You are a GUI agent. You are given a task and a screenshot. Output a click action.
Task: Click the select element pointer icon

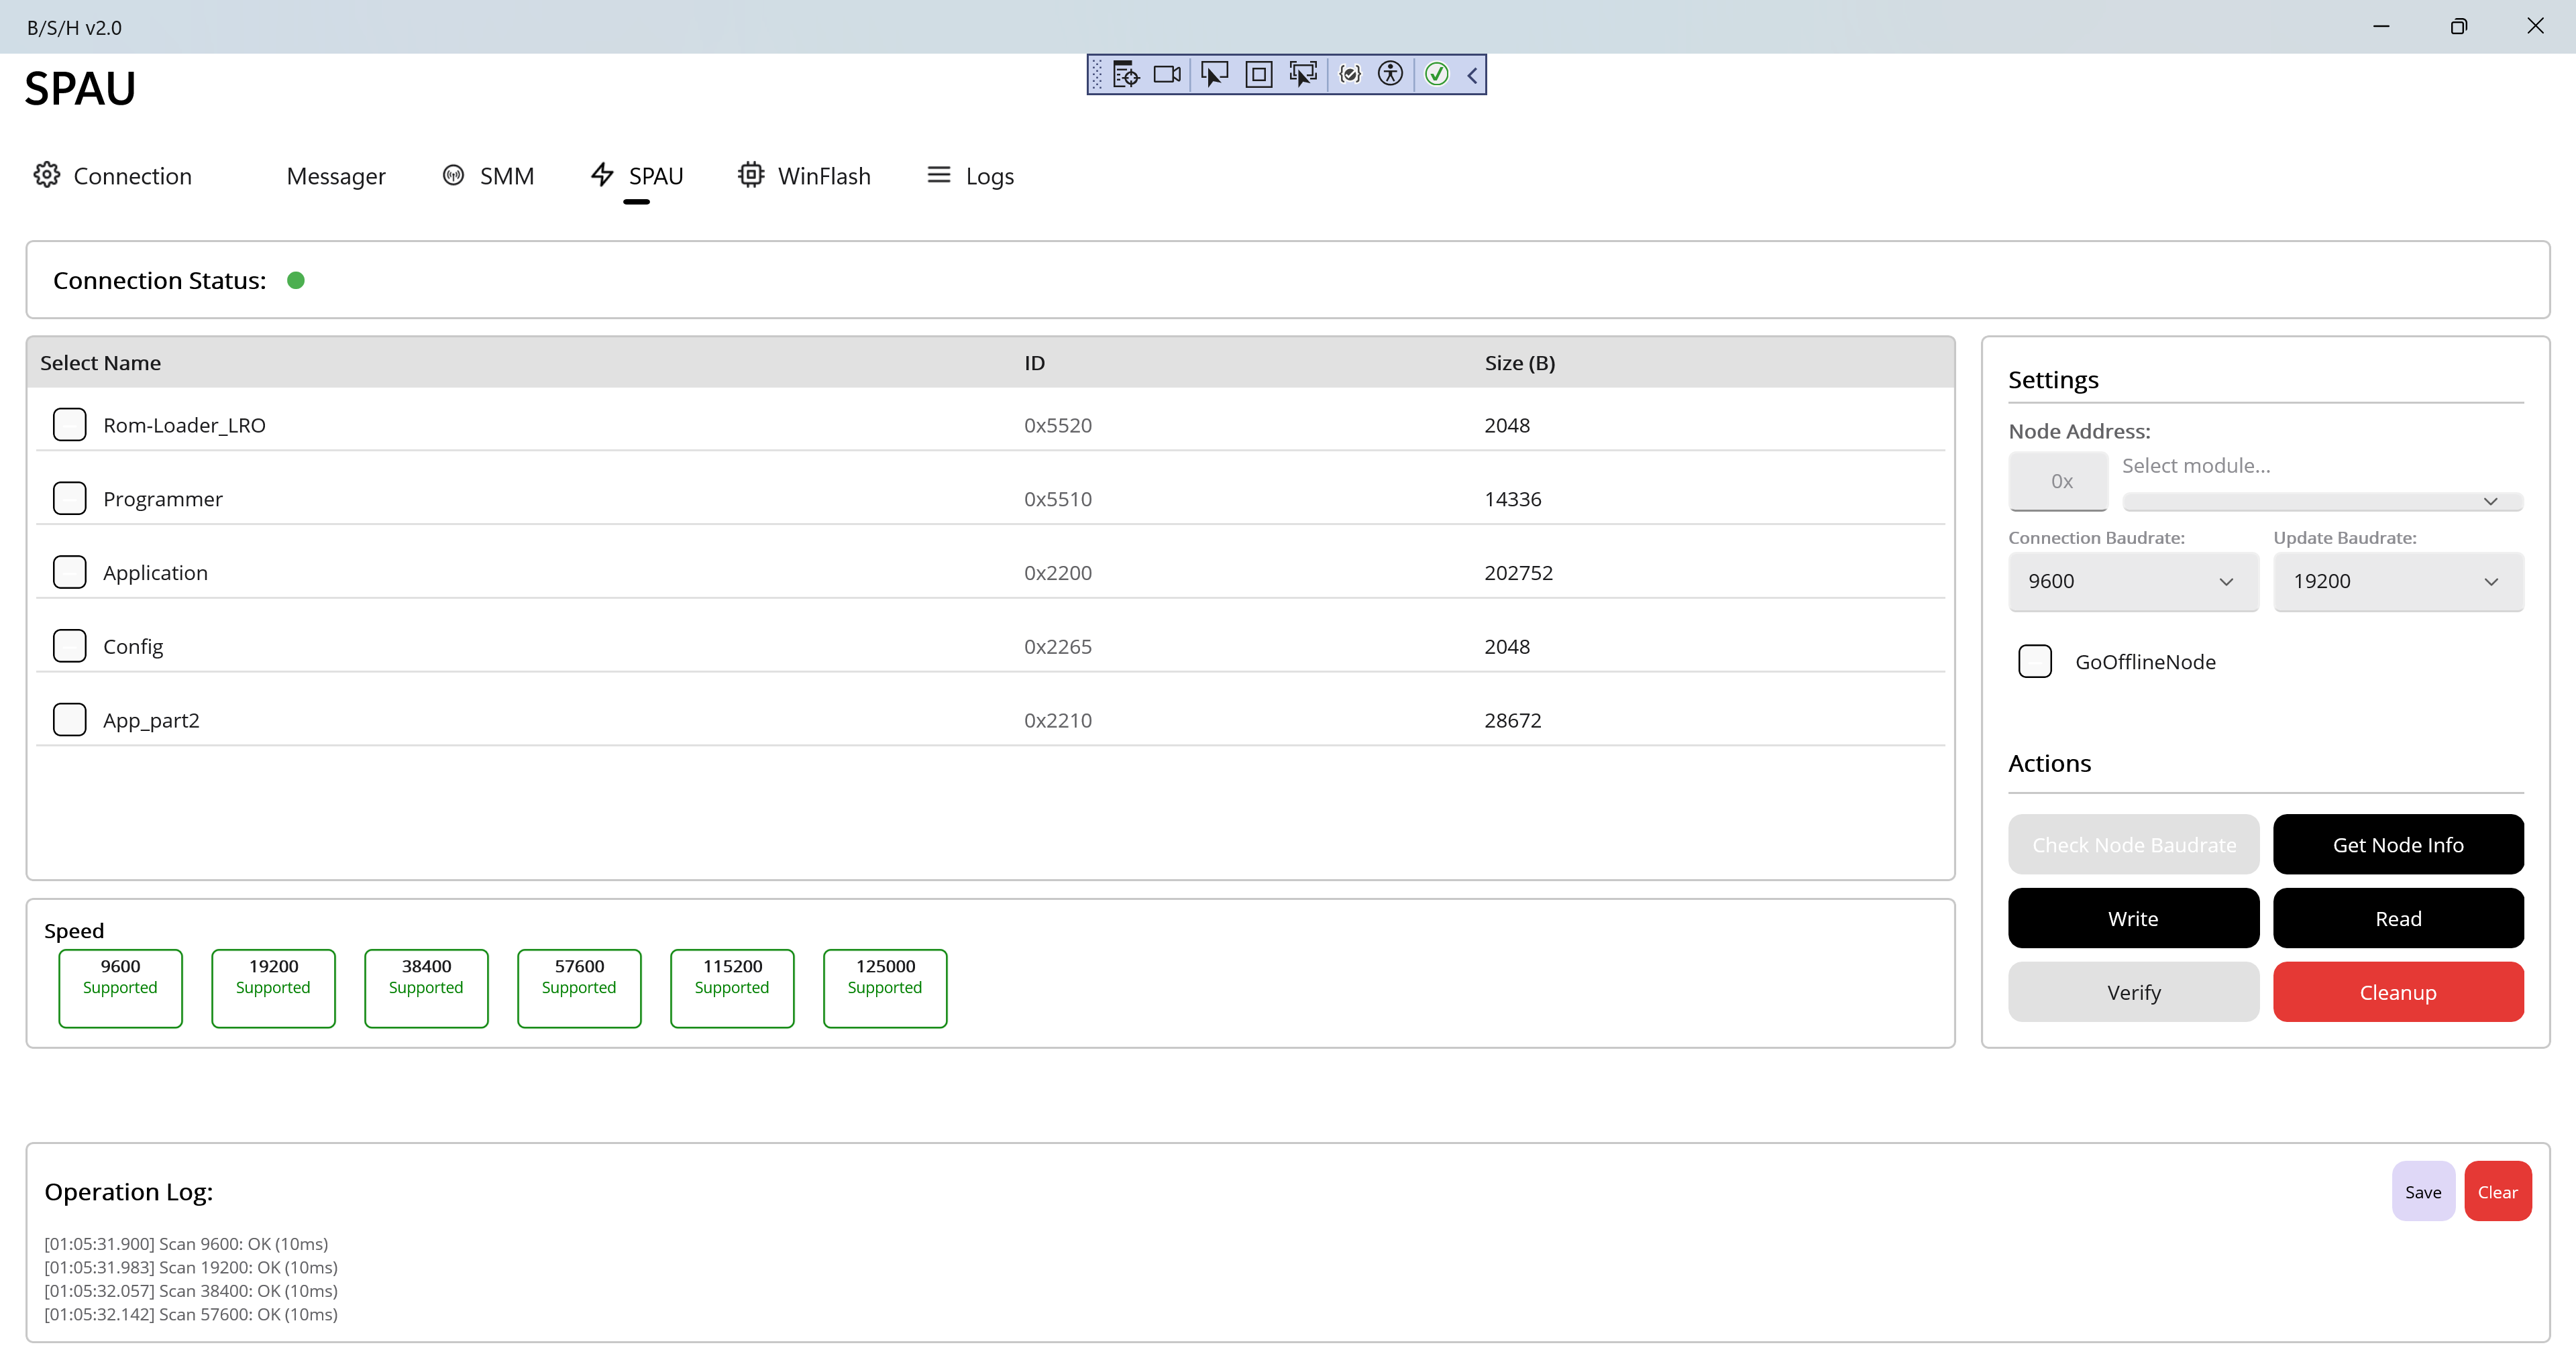(1214, 74)
